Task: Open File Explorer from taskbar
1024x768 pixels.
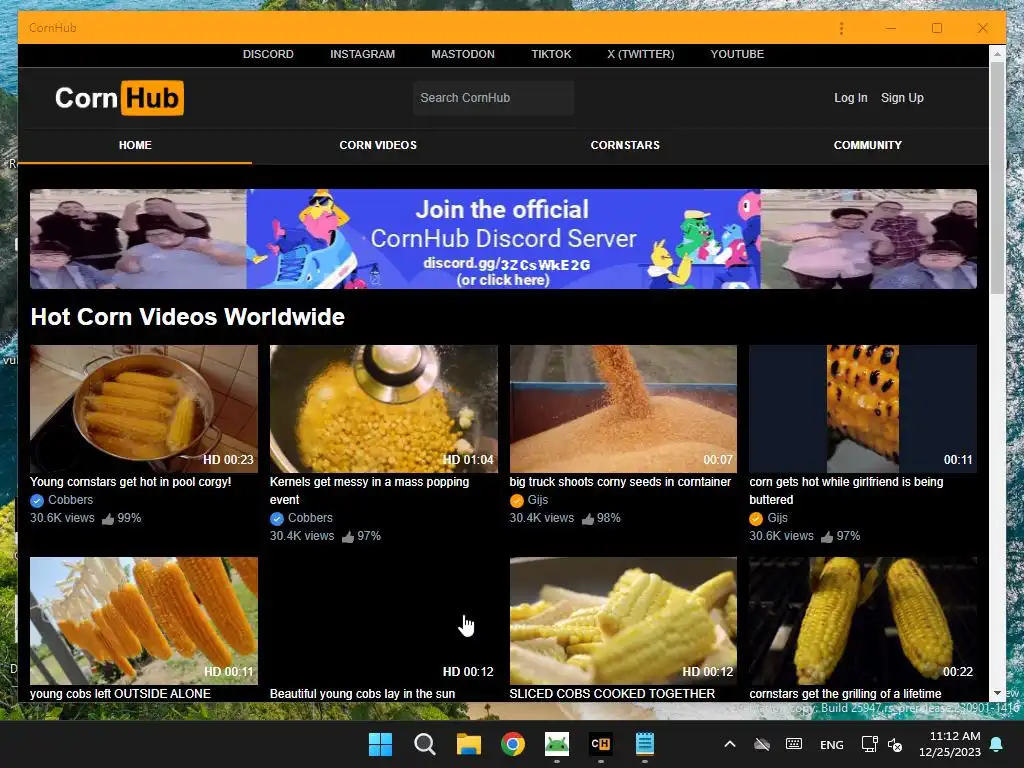Action: [x=468, y=744]
